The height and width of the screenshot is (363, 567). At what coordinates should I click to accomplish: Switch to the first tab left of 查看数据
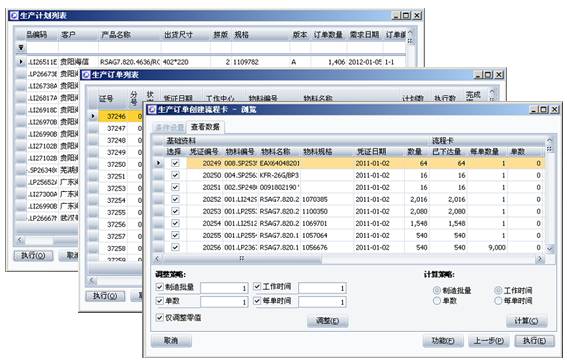point(169,128)
